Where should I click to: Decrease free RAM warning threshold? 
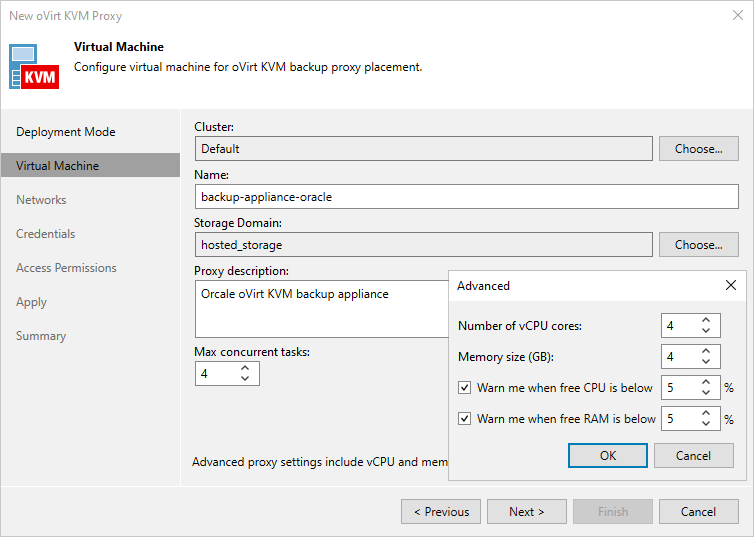pyautogui.click(x=706, y=424)
